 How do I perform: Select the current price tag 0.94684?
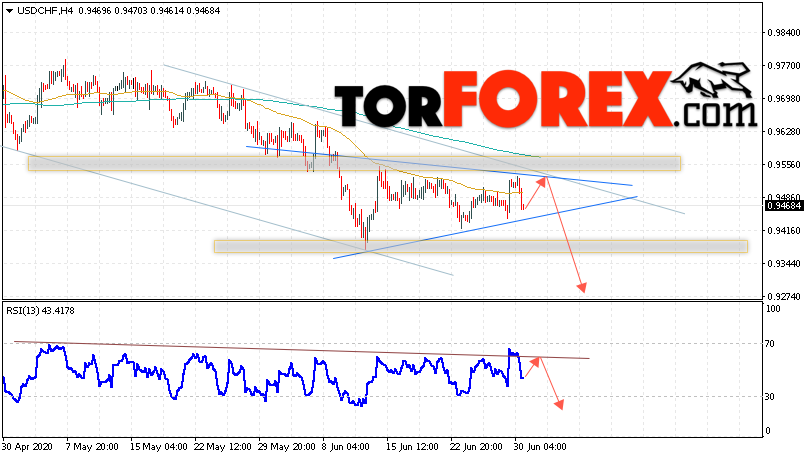pyautogui.click(x=784, y=206)
